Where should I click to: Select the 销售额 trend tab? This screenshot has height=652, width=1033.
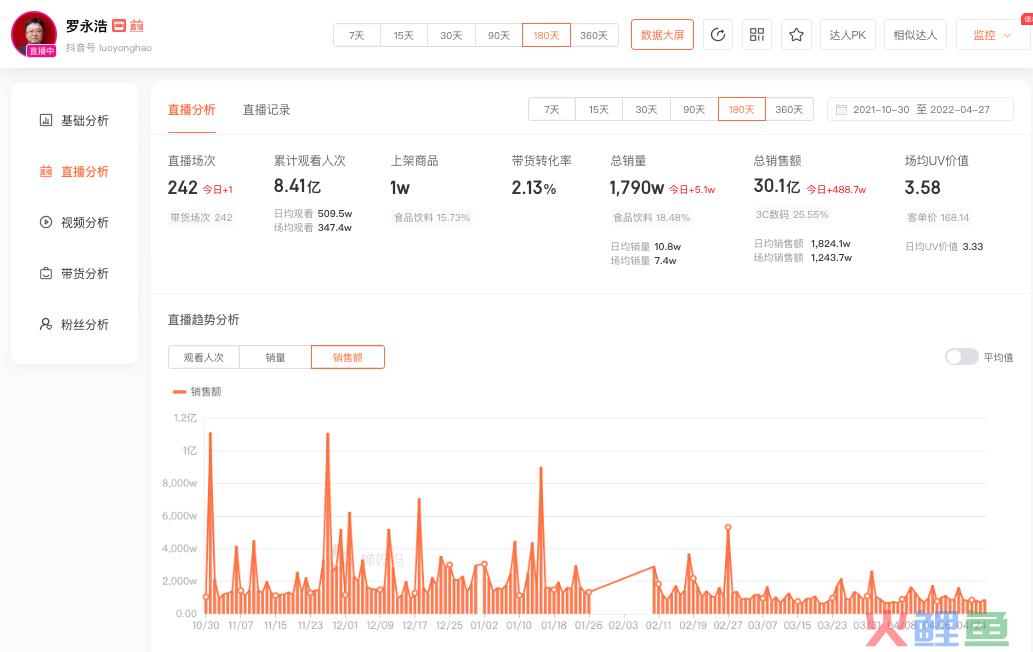[348, 357]
